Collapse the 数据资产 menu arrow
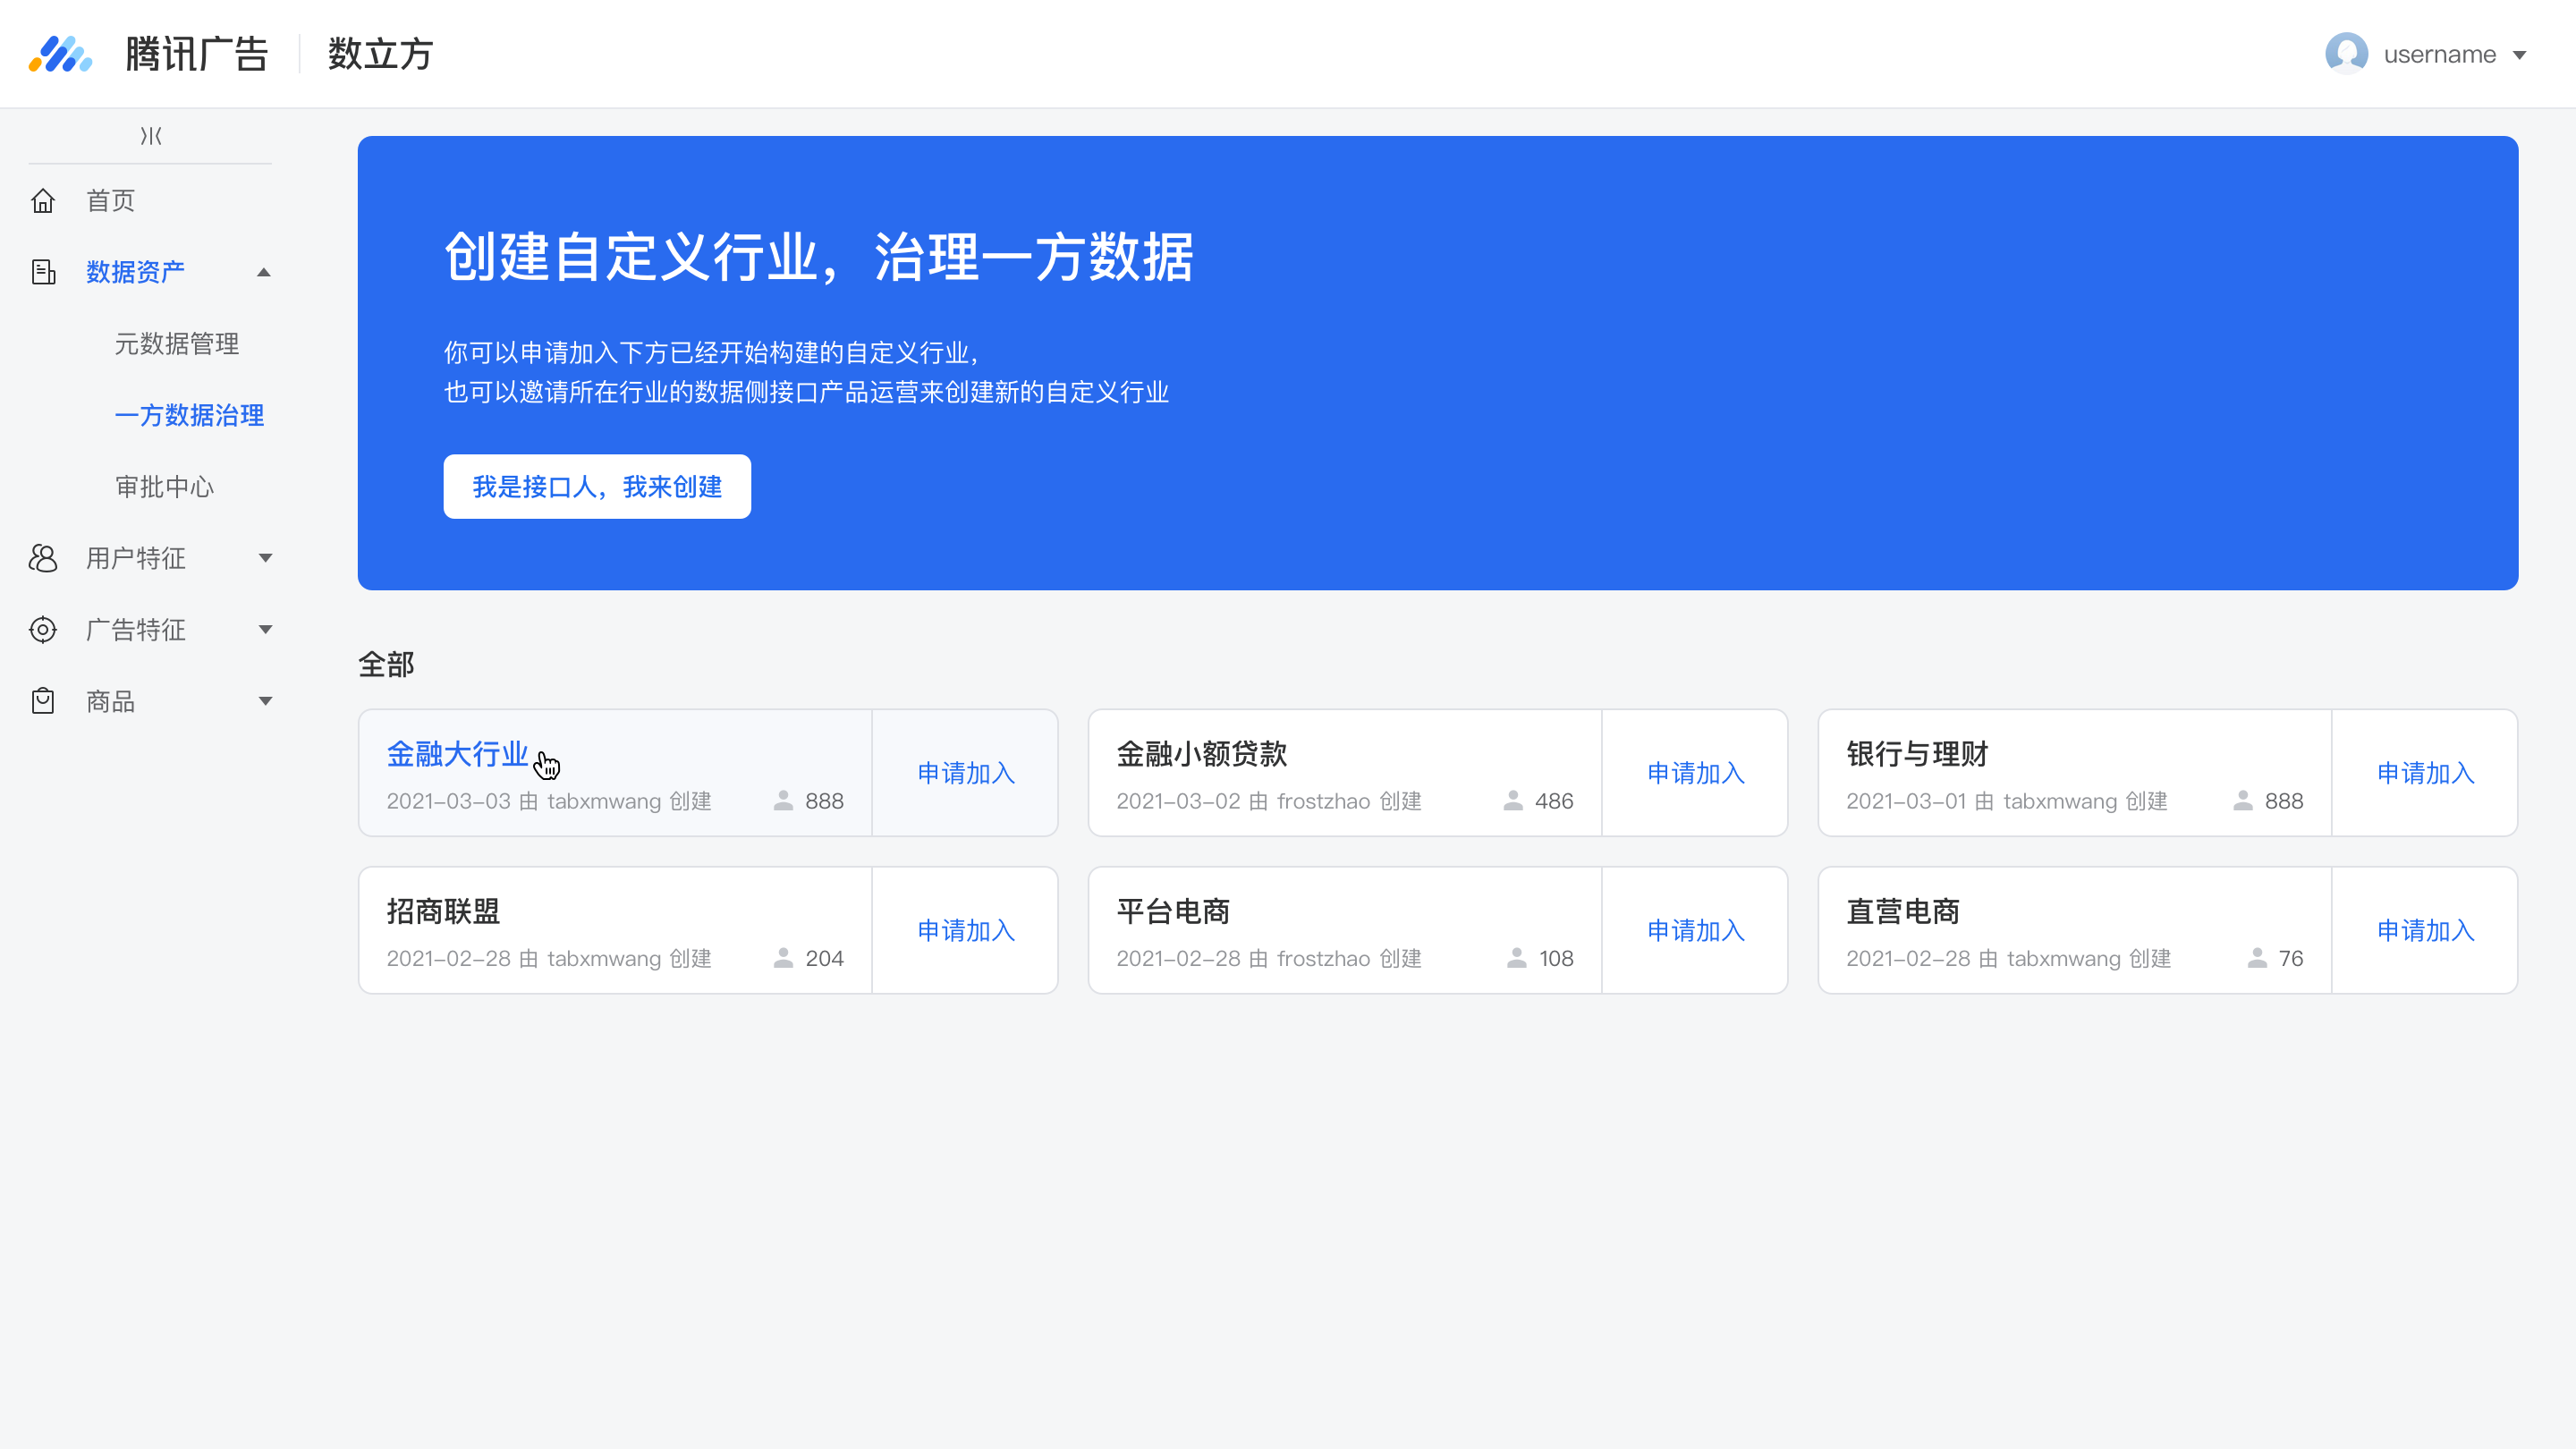 (264, 272)
